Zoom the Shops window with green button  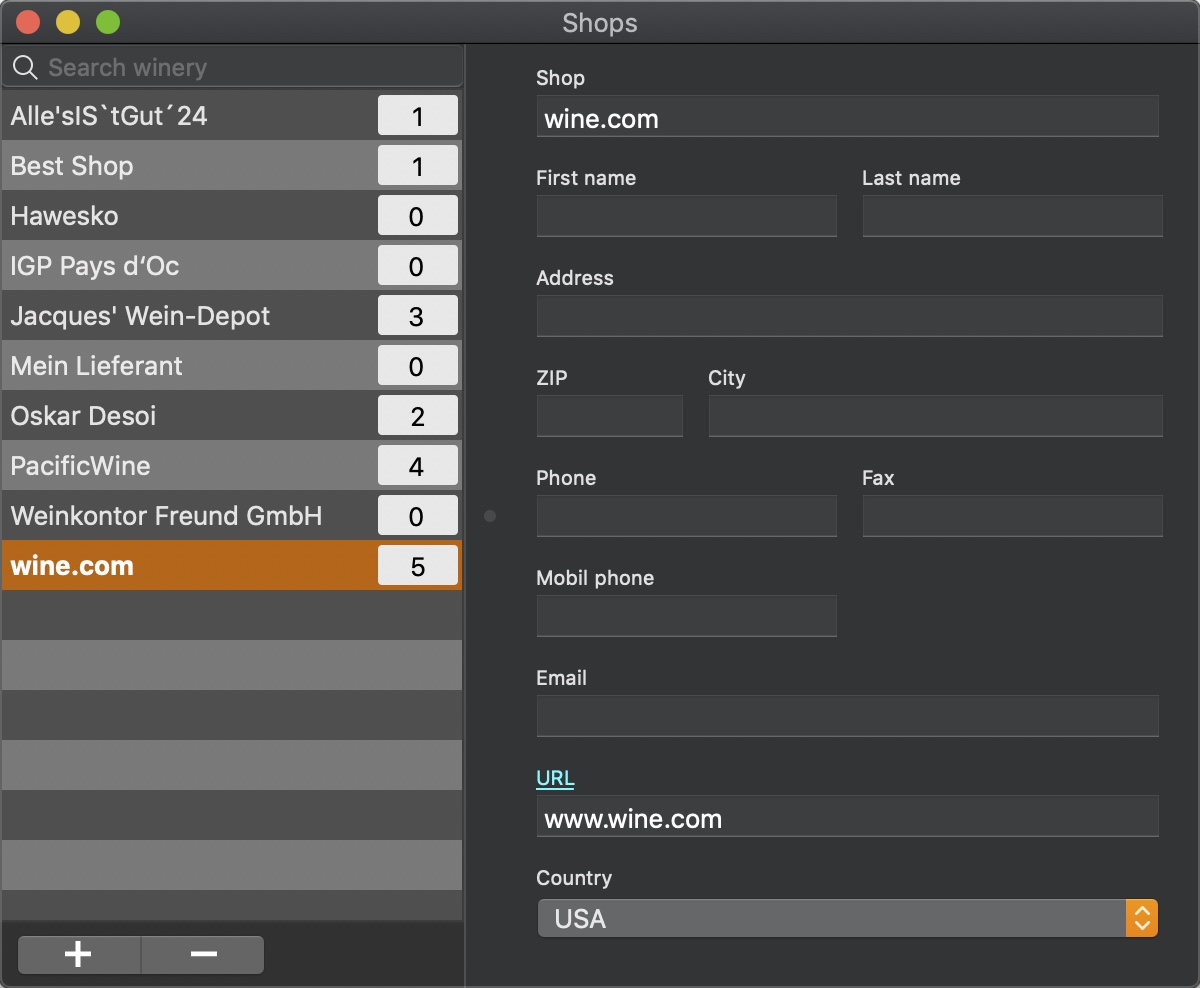coord(108,22)
